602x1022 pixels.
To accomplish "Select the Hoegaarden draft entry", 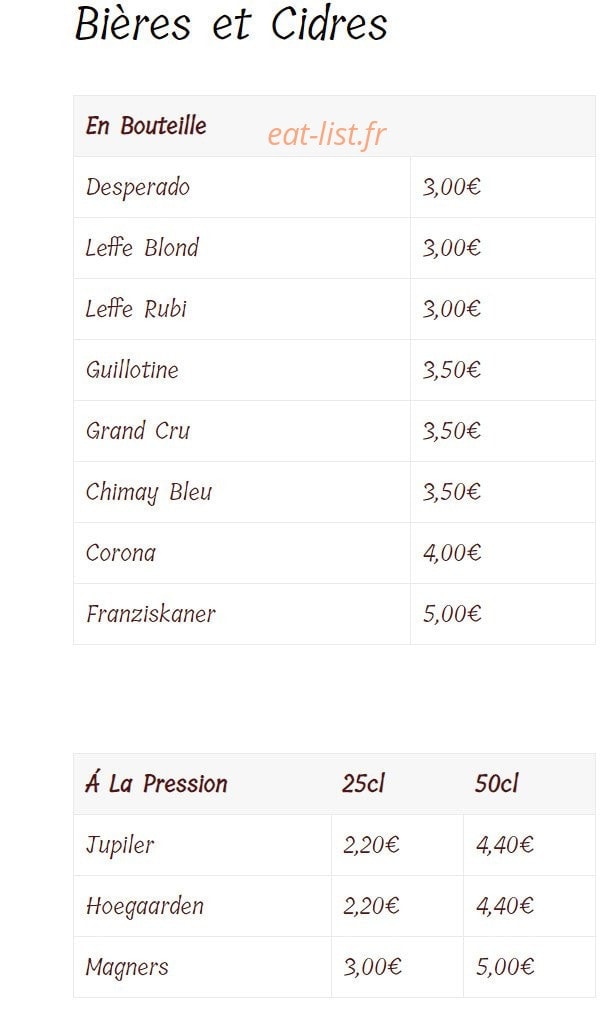I will point(145,907).
